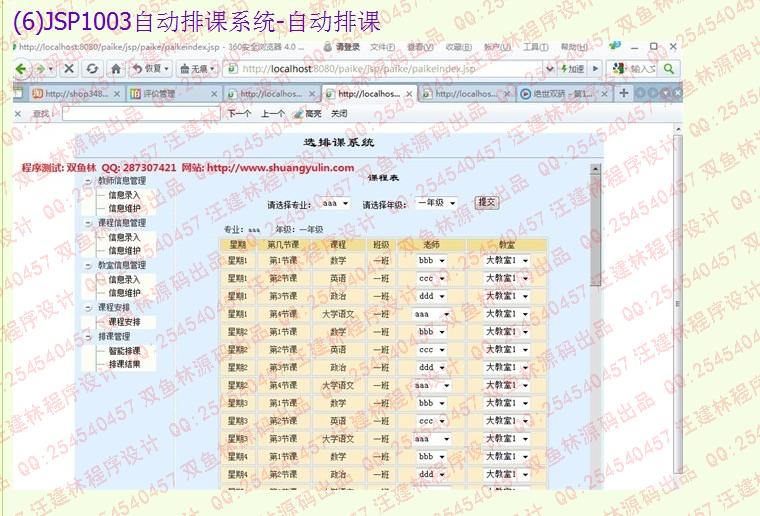Reload the page with the refresh icon
This screenshot has width=760, height=516.
tap(92, 69)
